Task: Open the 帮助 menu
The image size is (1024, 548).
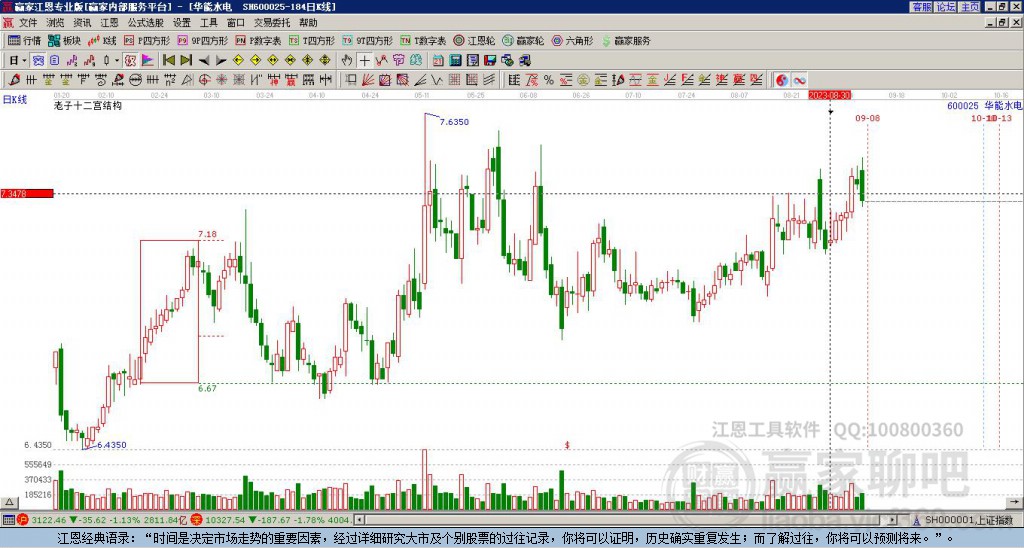Action: pyautogui.click(x=308, y=23)
